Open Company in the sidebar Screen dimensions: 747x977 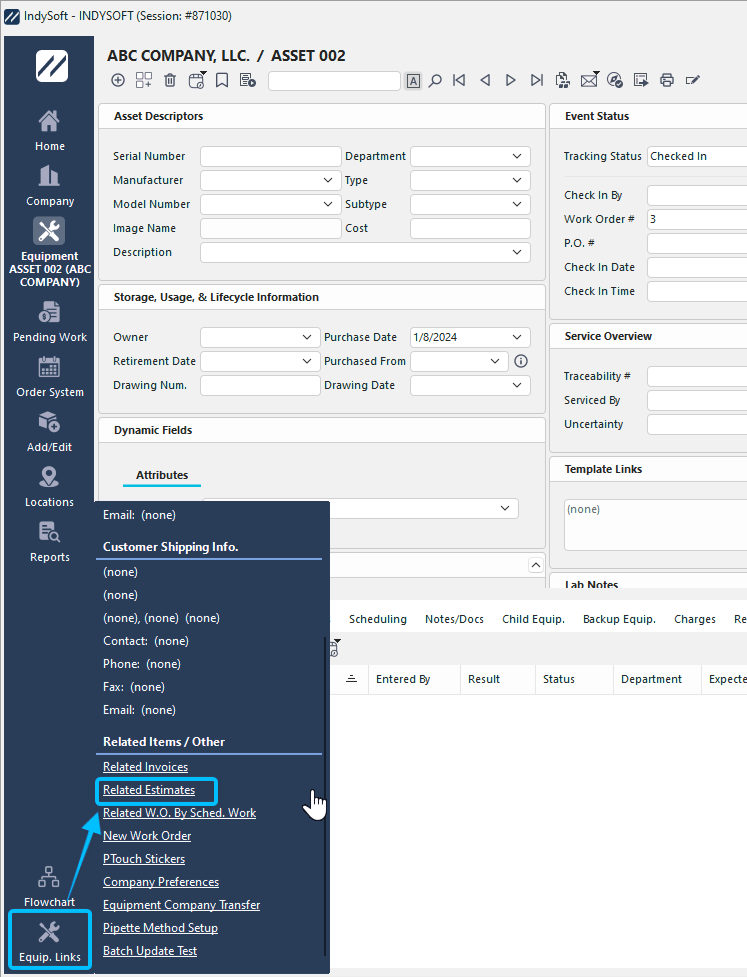click(x=49, y=185)
